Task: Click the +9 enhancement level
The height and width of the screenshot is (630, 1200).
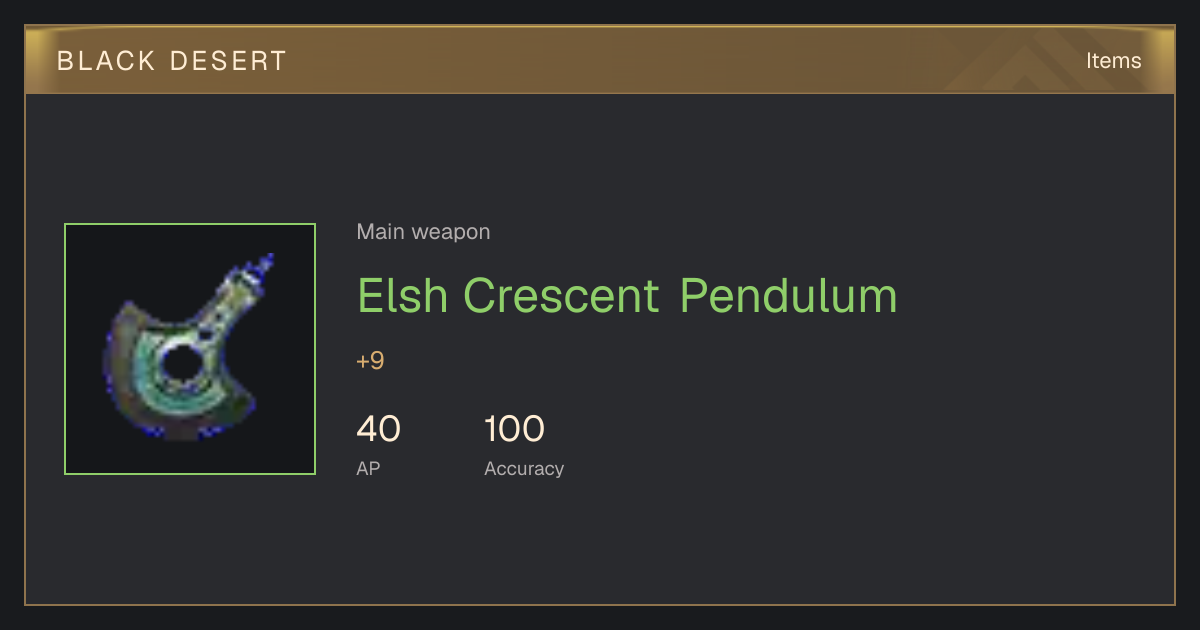Action: point(370,361)
